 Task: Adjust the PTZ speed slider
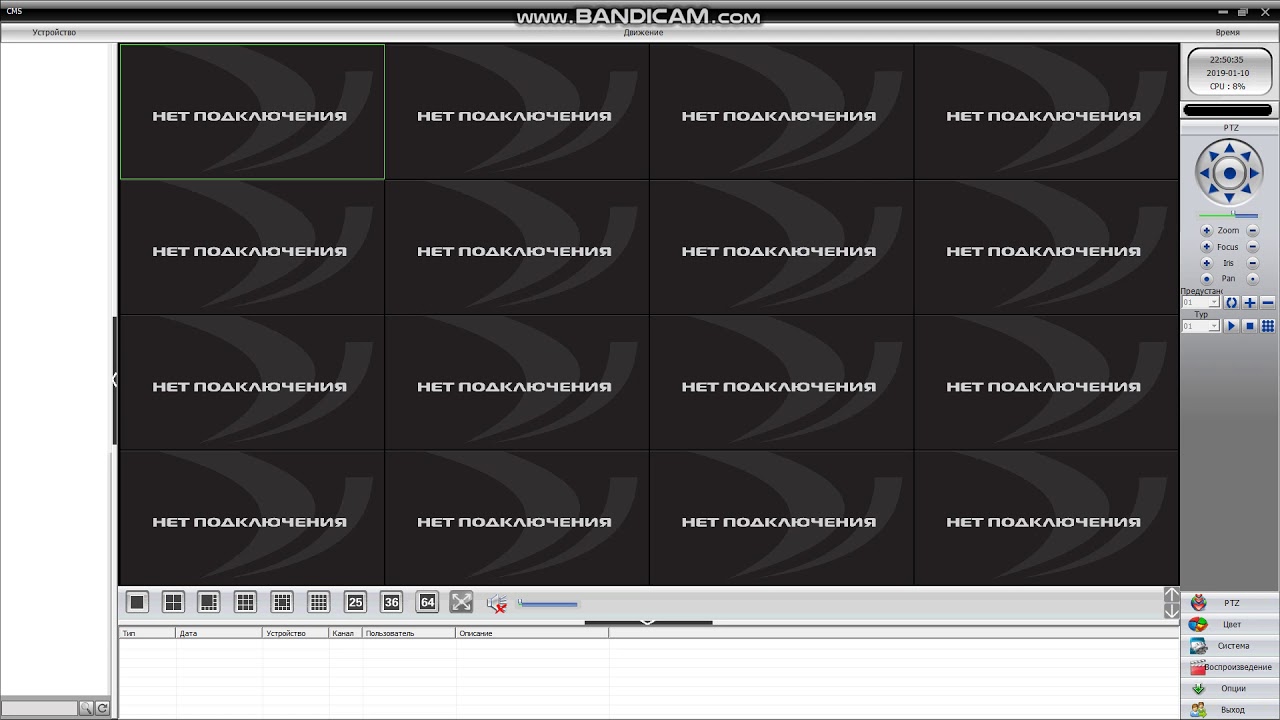click(x=1229, y=214)
